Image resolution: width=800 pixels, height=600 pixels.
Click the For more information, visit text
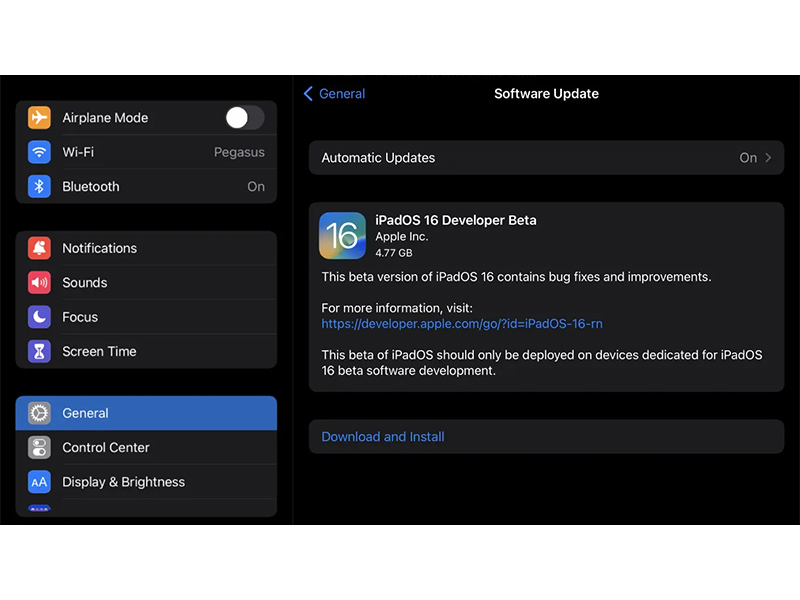397,308
